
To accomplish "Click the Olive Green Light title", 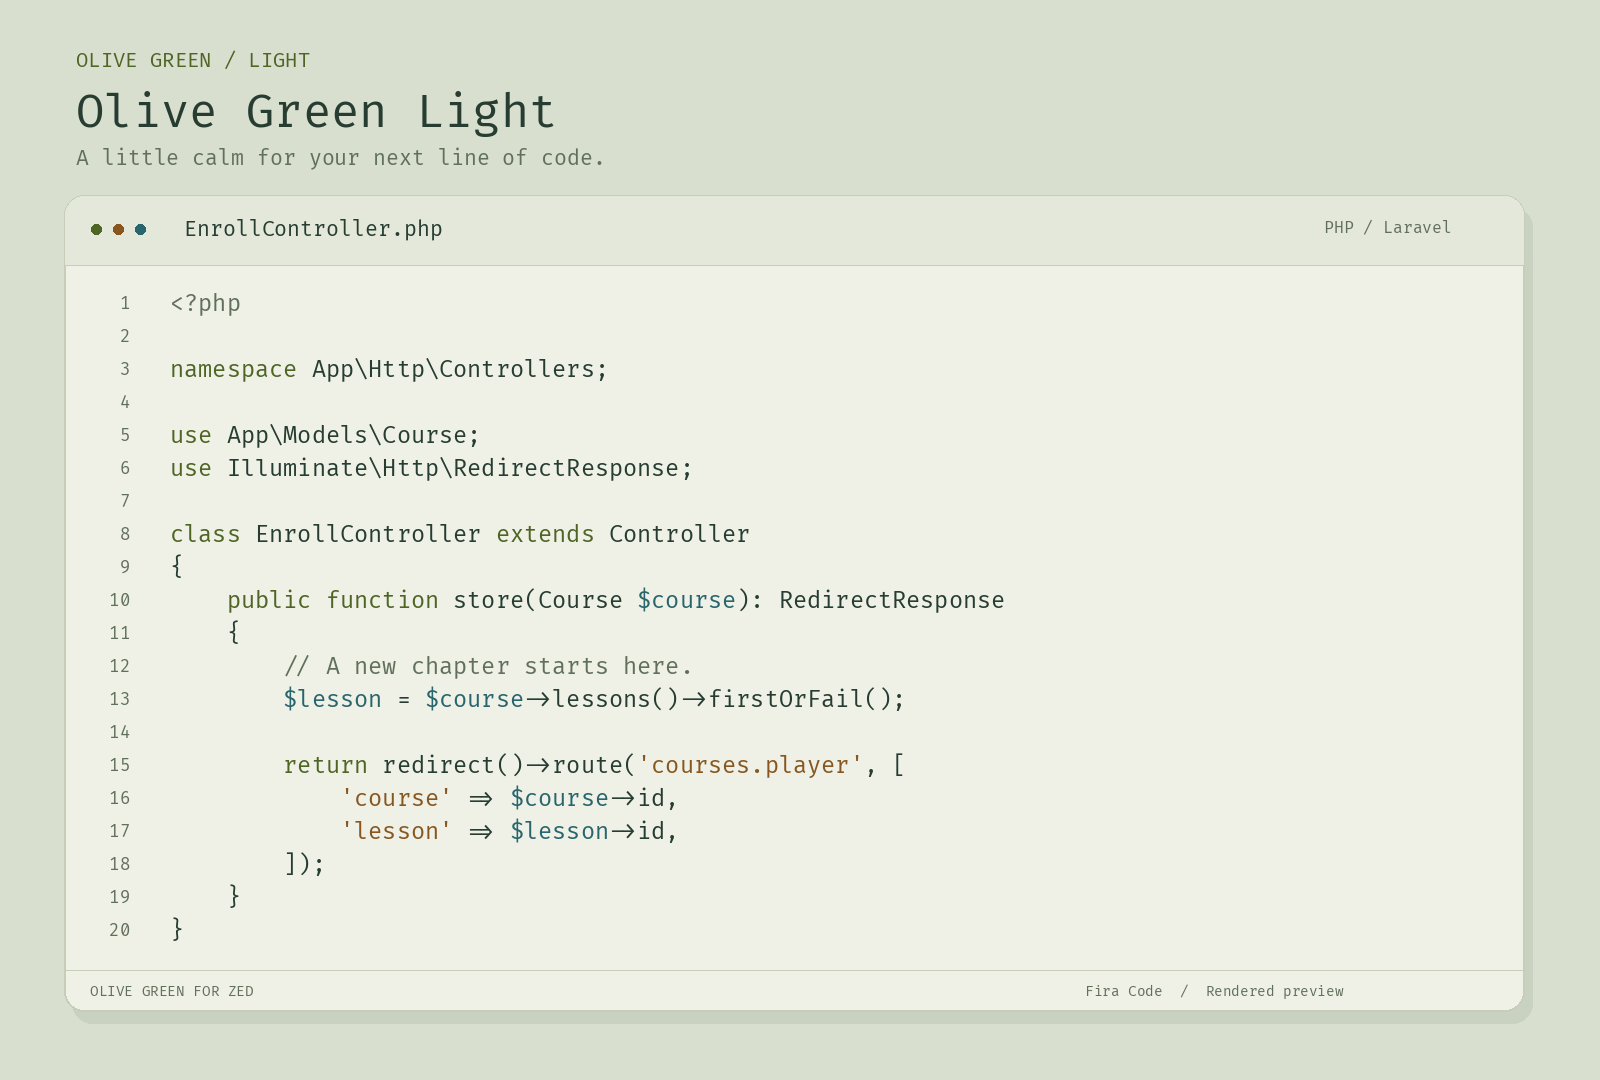I will 315,111.
